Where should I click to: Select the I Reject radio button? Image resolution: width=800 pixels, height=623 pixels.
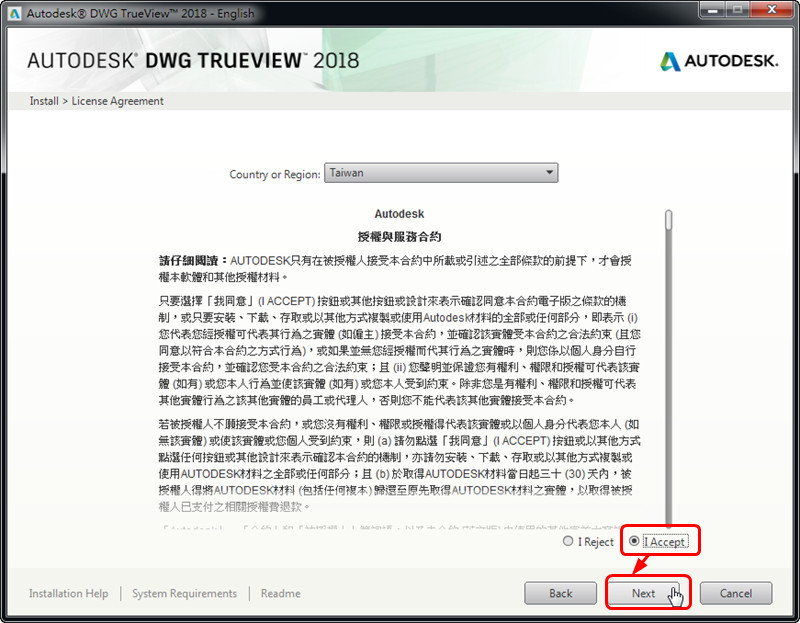(568, 541)
